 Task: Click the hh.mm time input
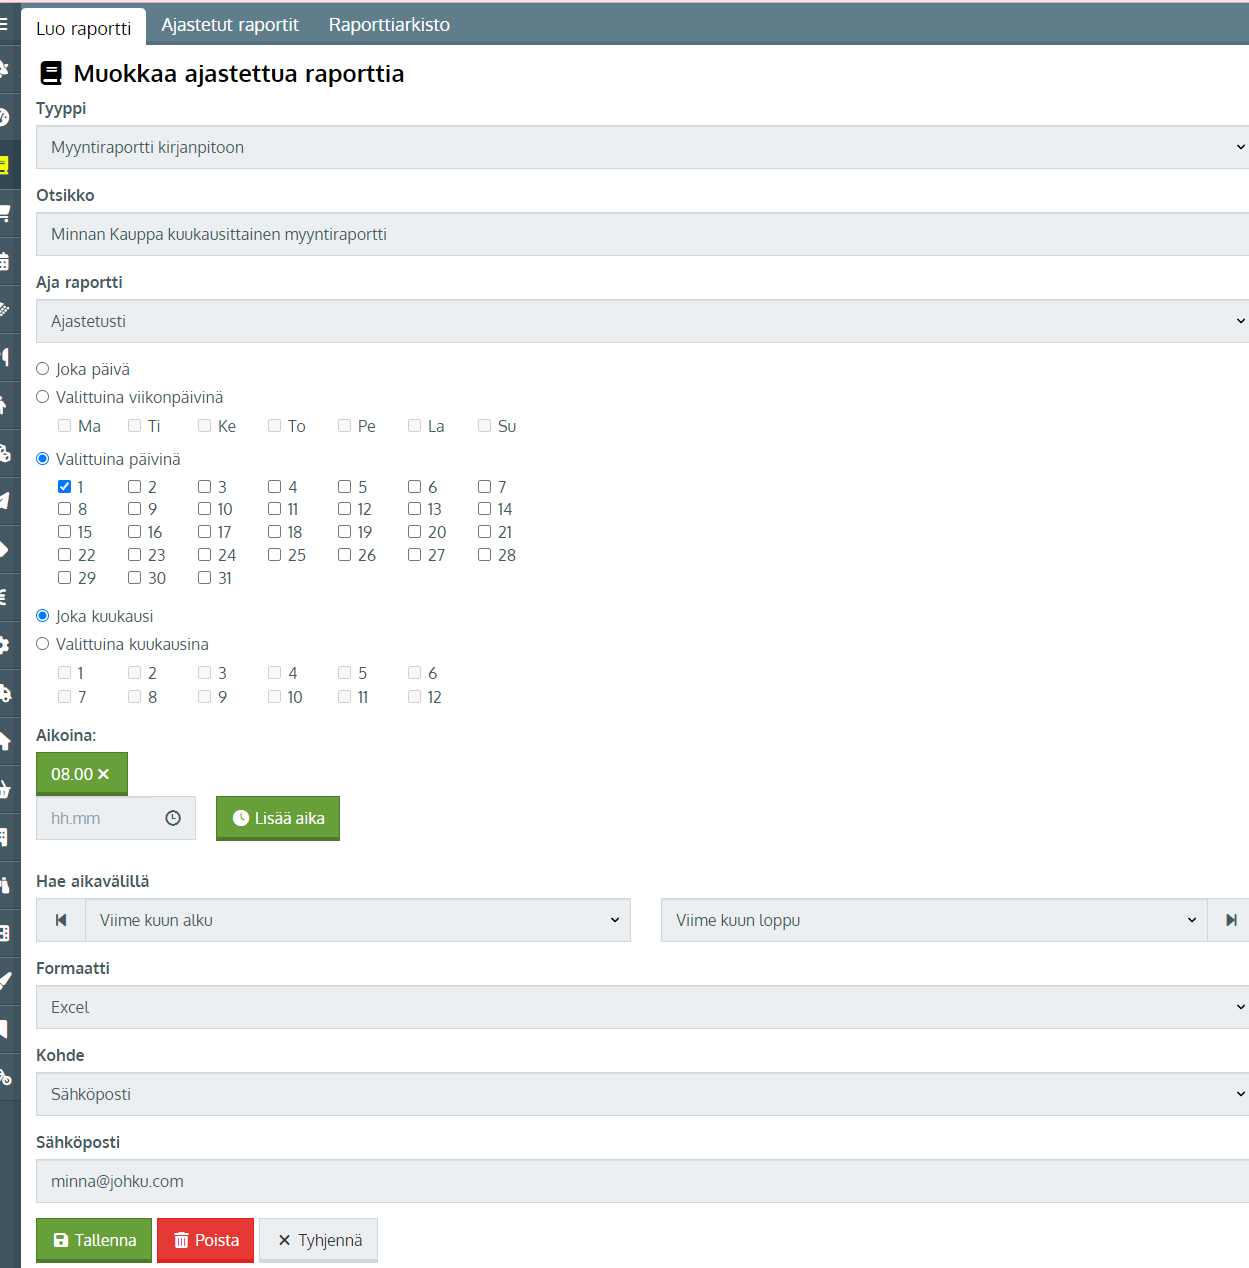click(x=116, y=818)
